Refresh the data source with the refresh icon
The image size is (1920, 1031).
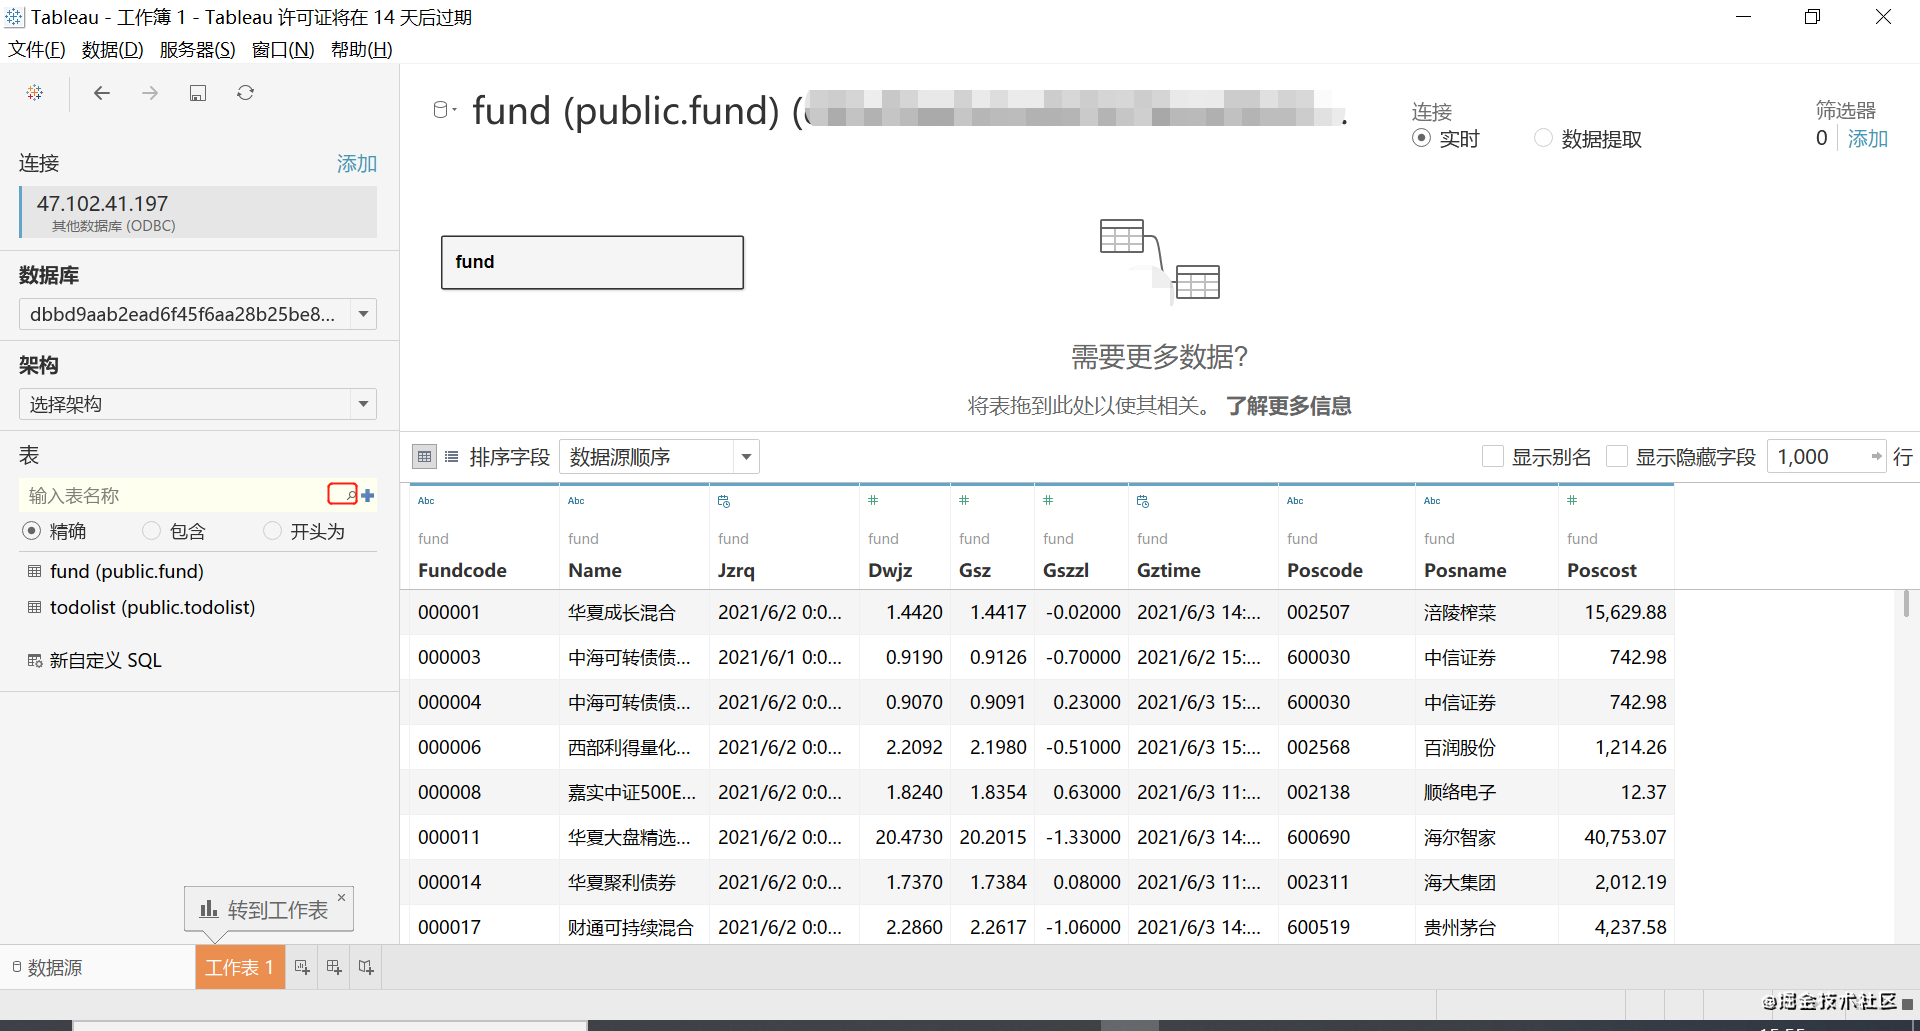click(x=245, y=93)
